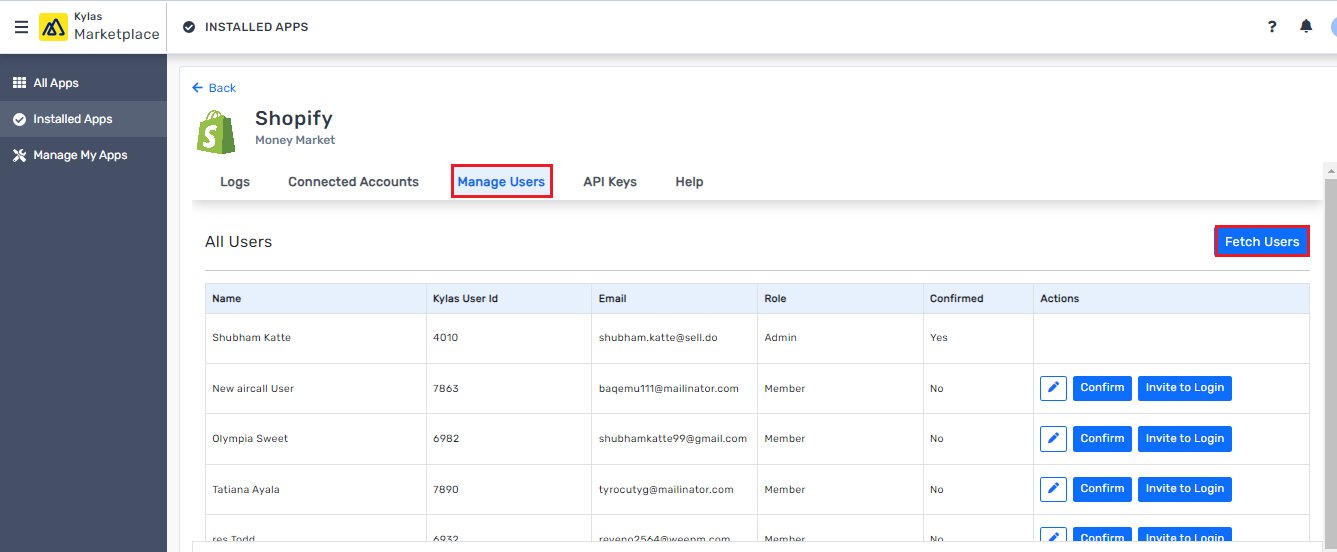Viewport: 1337px width, 552px height.
Task: Click the Tatiana Ayala name cell
Action: click(316, 490)
